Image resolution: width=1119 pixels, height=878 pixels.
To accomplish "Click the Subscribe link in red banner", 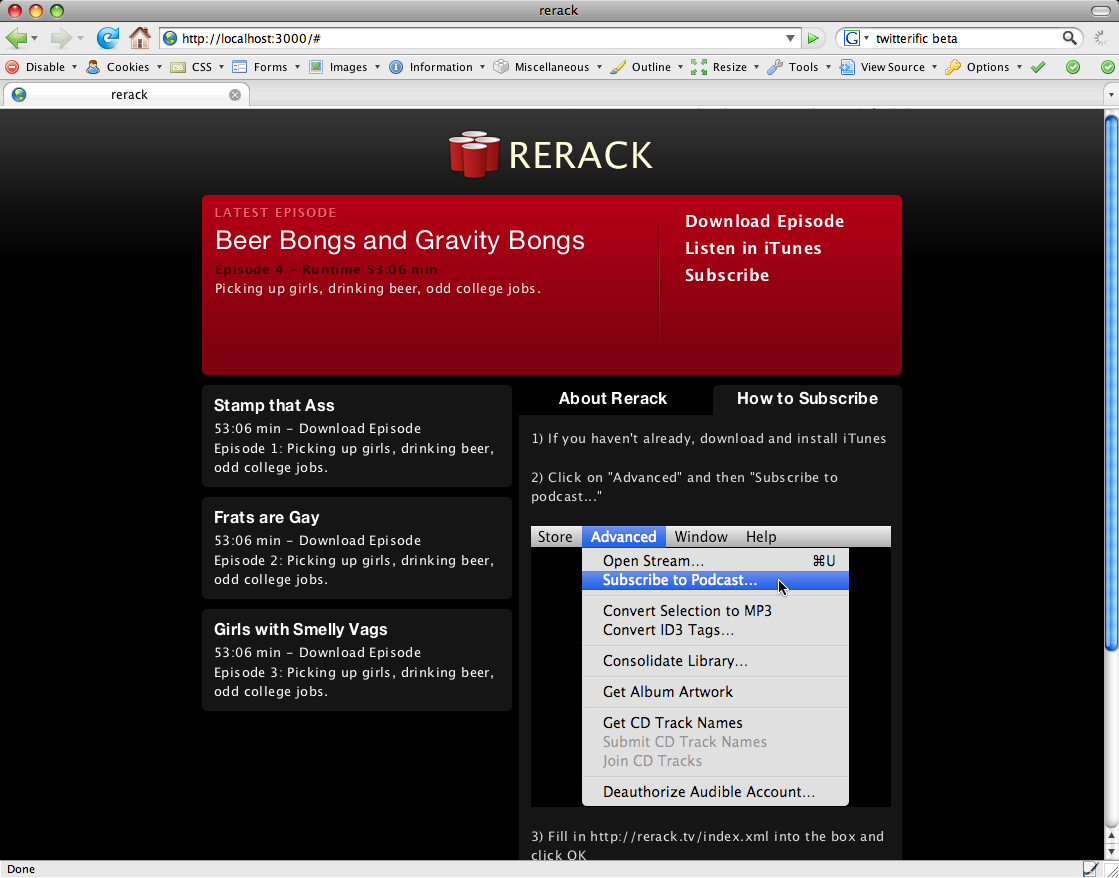I will 726,276.
